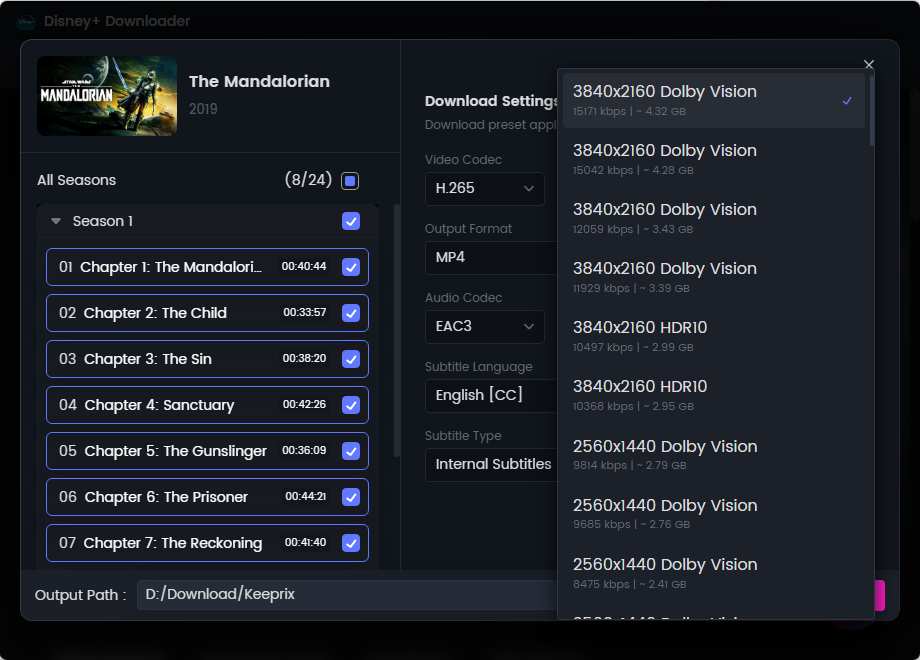
Task: Open the Video Codec H.265 dropdown
Action: point(485,188)
